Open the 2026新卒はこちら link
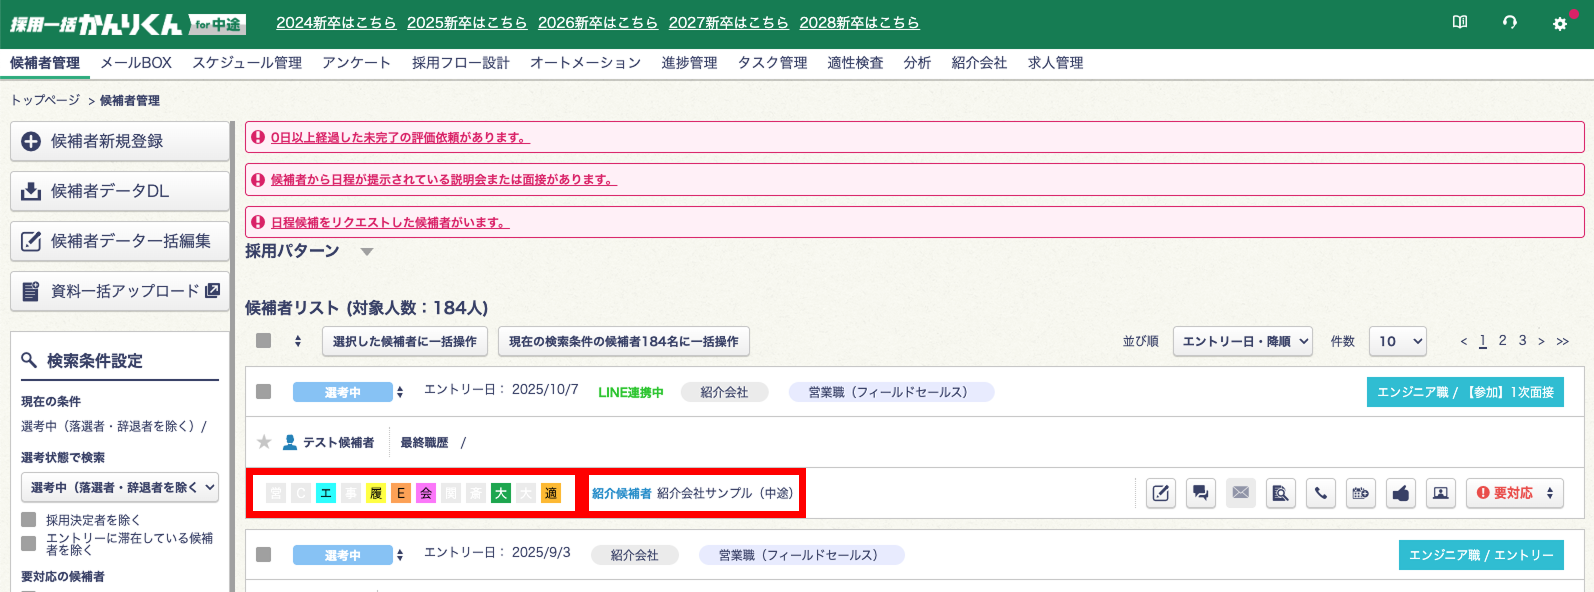Screen dimensions: 1594x592 (597, 23)
